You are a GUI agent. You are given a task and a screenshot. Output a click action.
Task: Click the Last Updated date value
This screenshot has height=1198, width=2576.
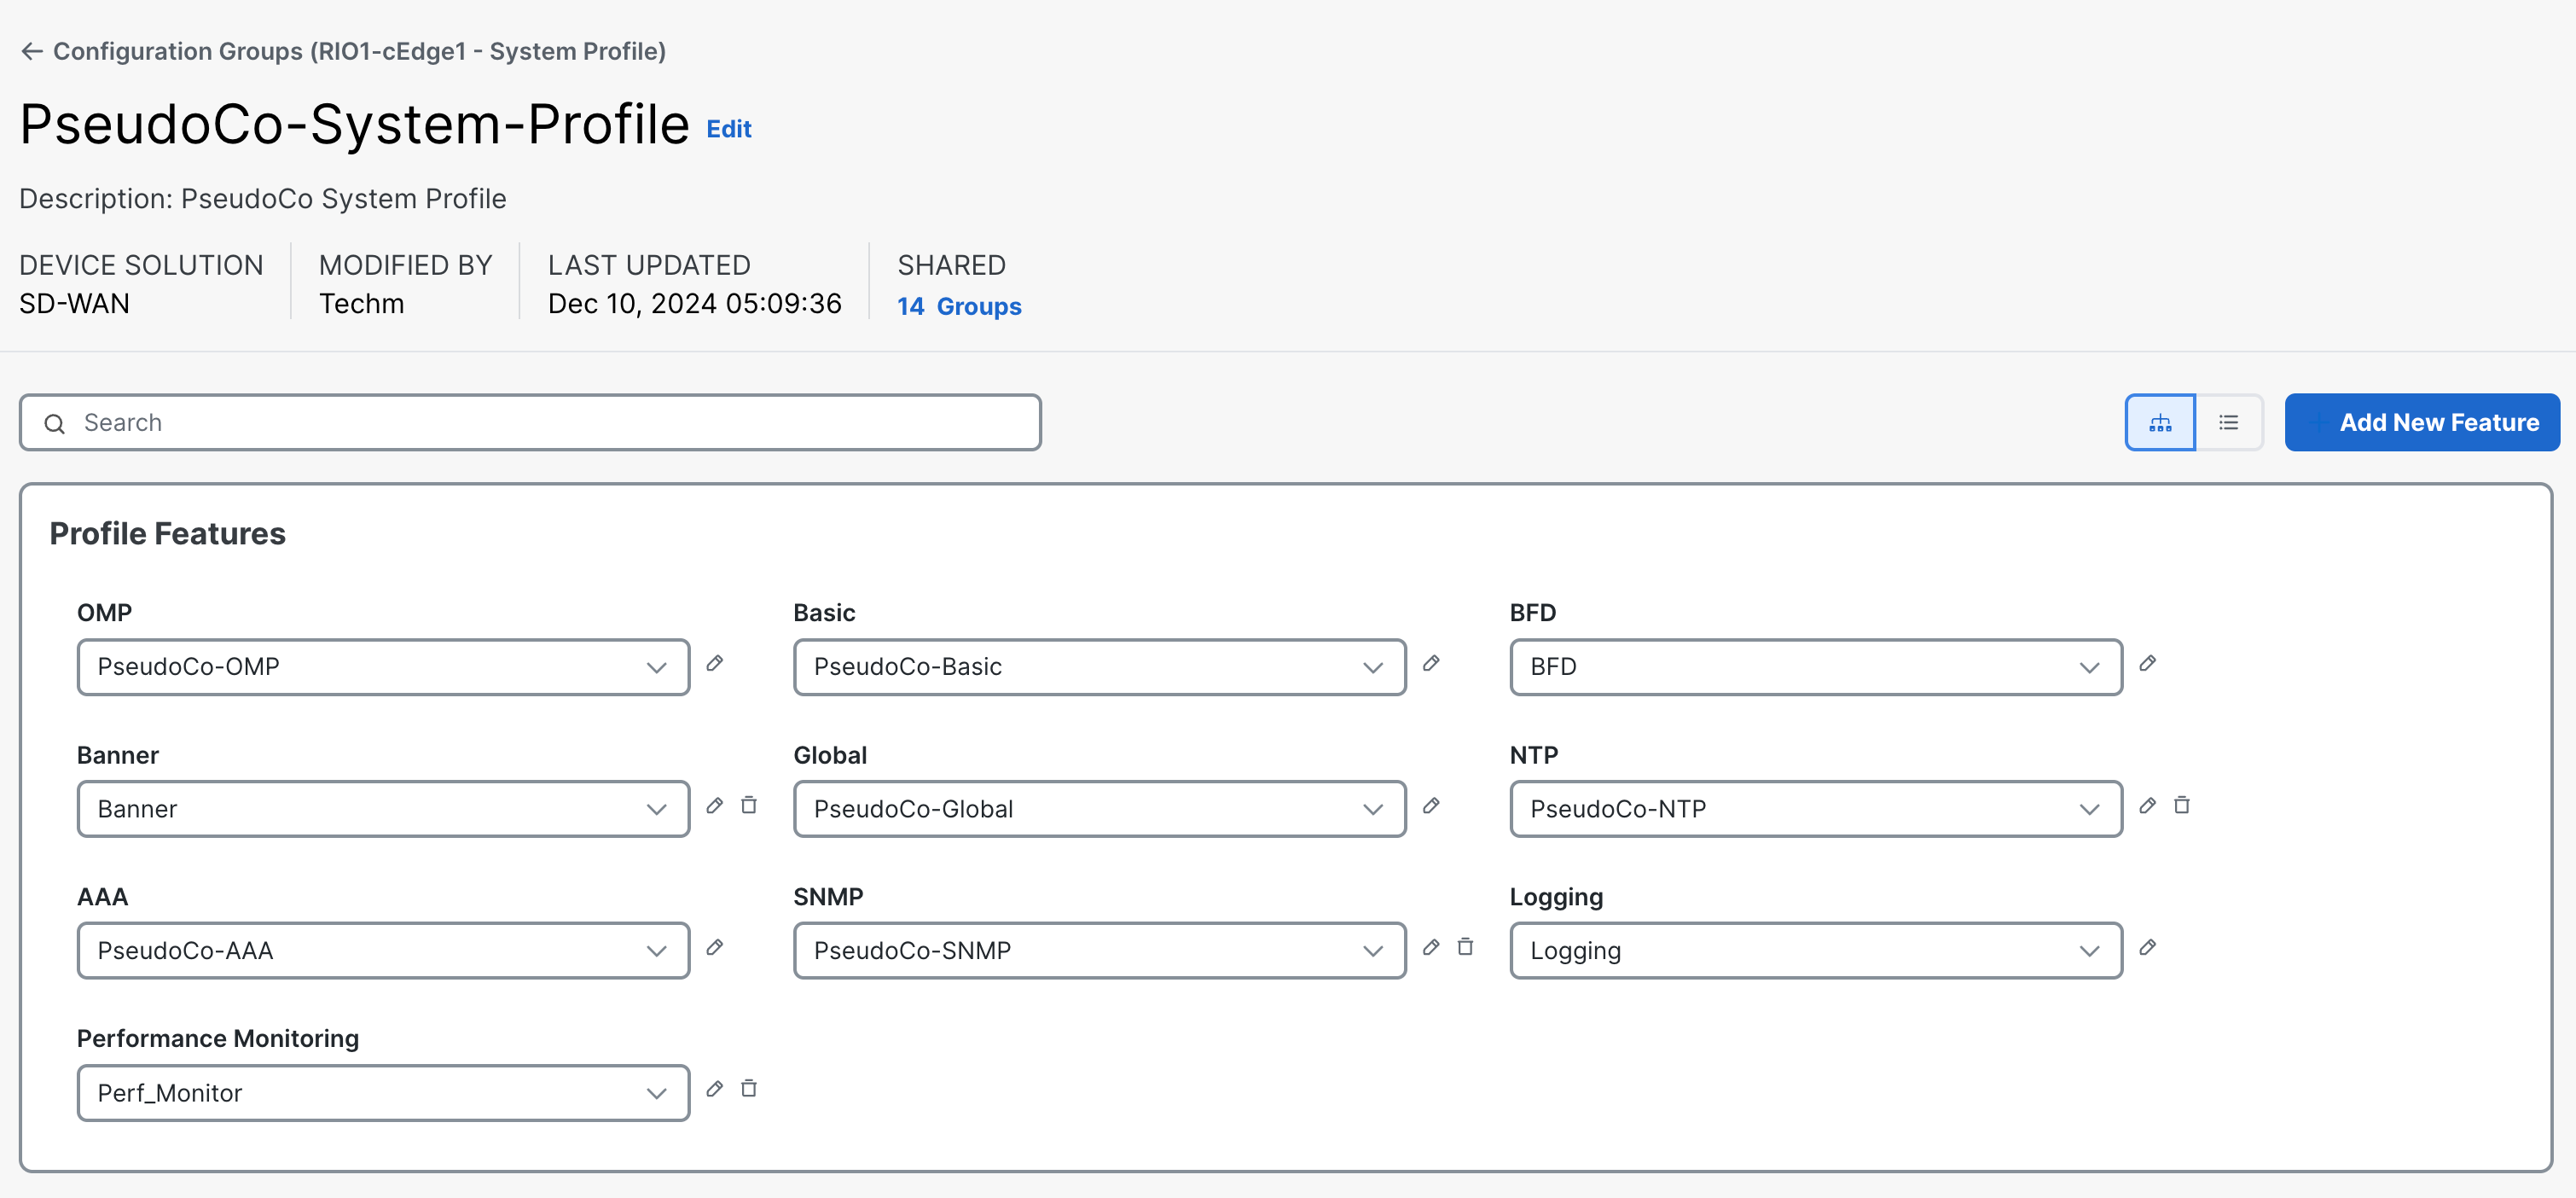tap(695, 303)
